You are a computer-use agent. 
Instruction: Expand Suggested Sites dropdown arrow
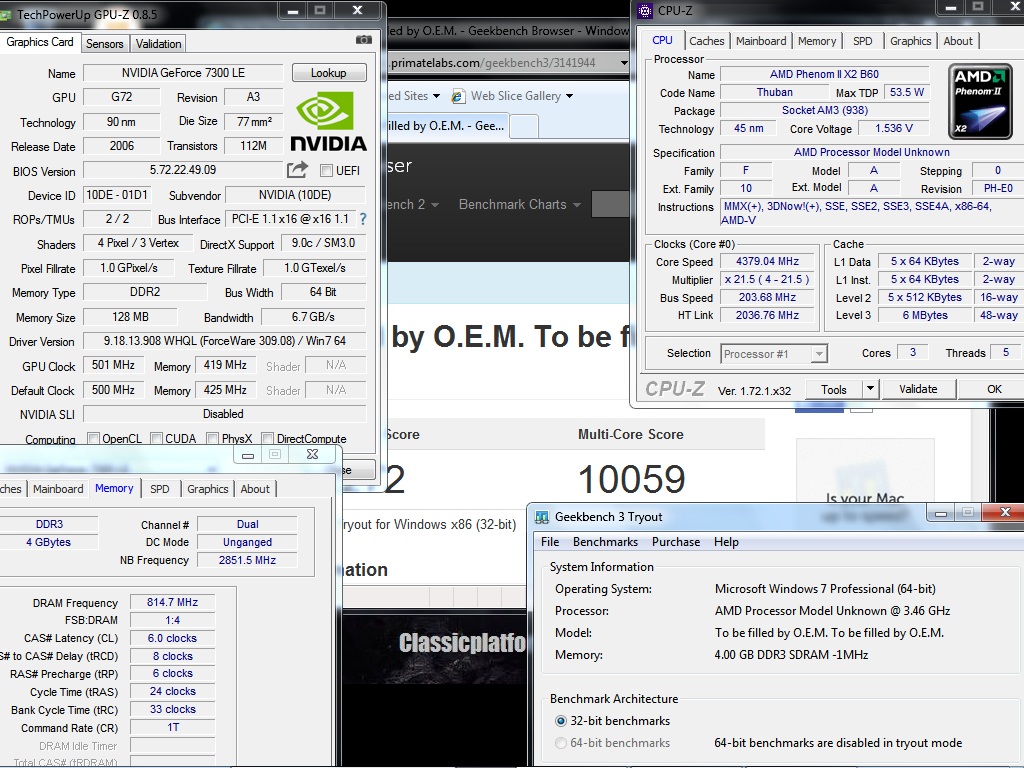[436, 97]
